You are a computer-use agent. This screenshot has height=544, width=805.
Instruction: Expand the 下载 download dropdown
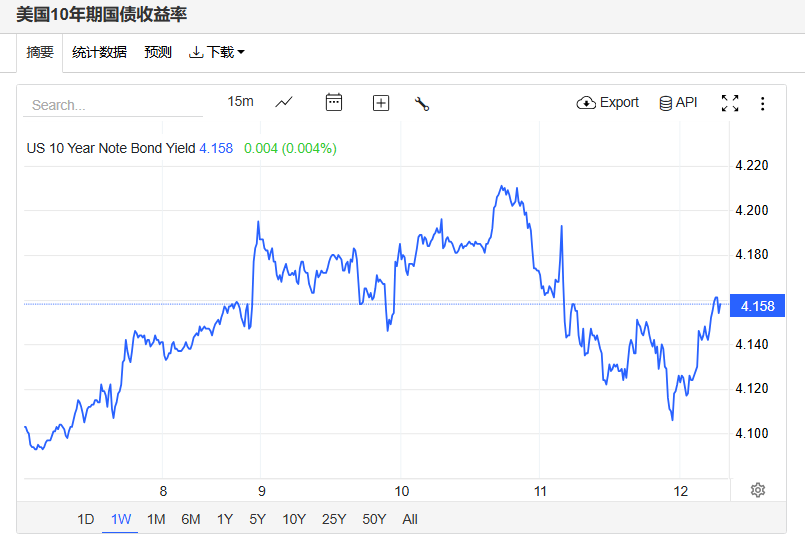pos(217,52)
